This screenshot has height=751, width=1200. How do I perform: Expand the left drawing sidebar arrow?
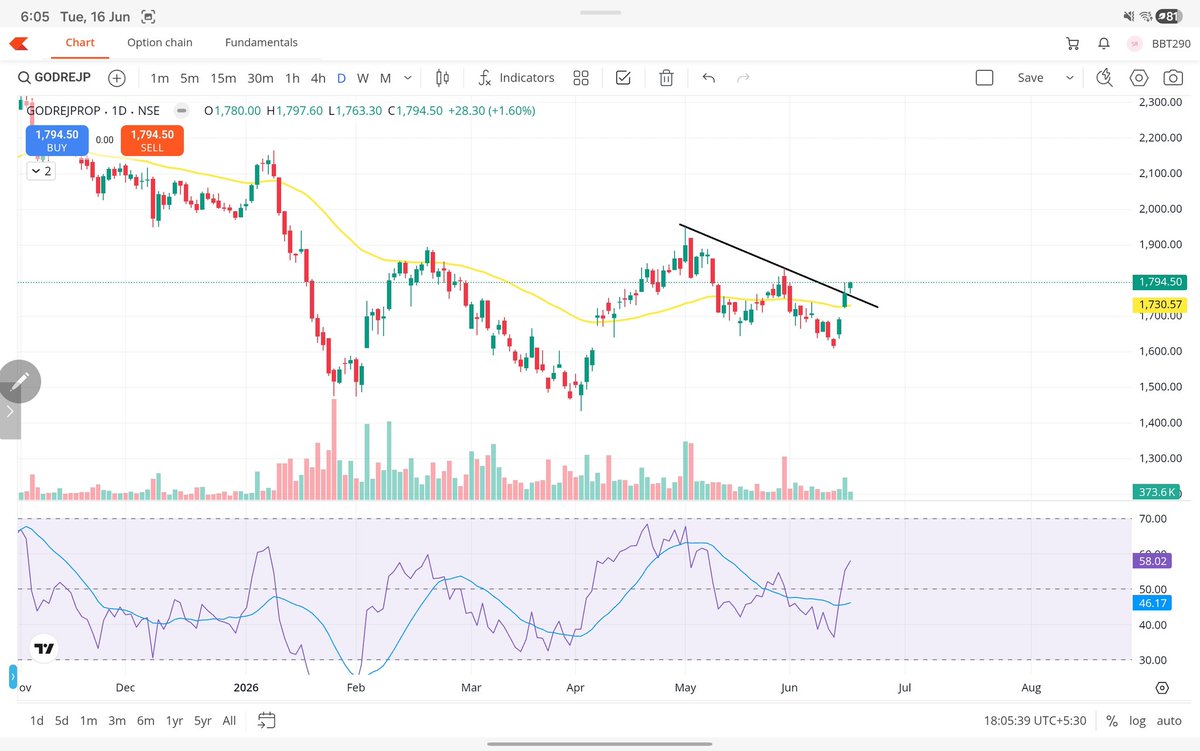pyautogui.click(x=9, y=411)
